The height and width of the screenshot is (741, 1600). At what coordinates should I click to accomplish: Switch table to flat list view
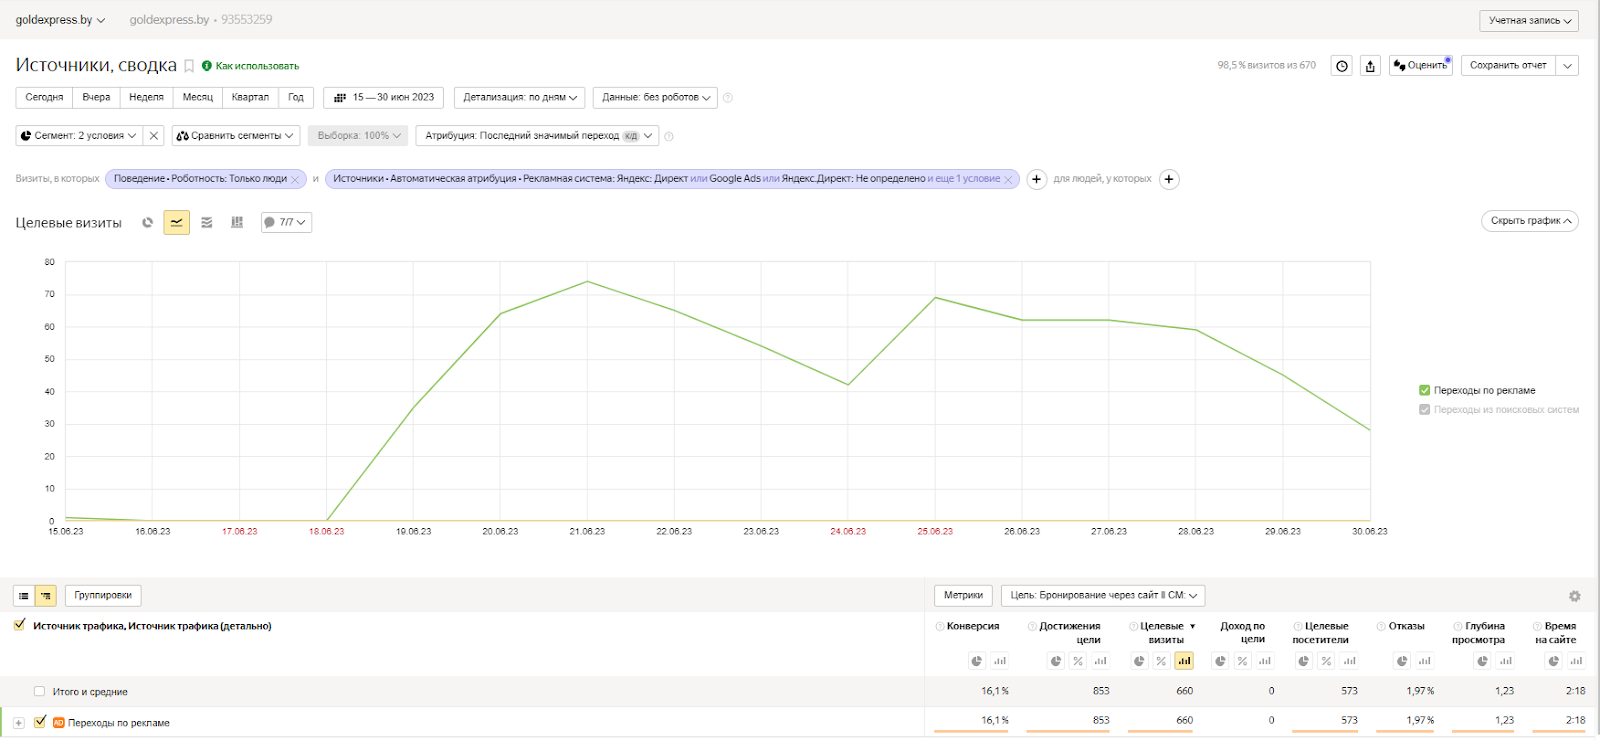pos(24,596)
